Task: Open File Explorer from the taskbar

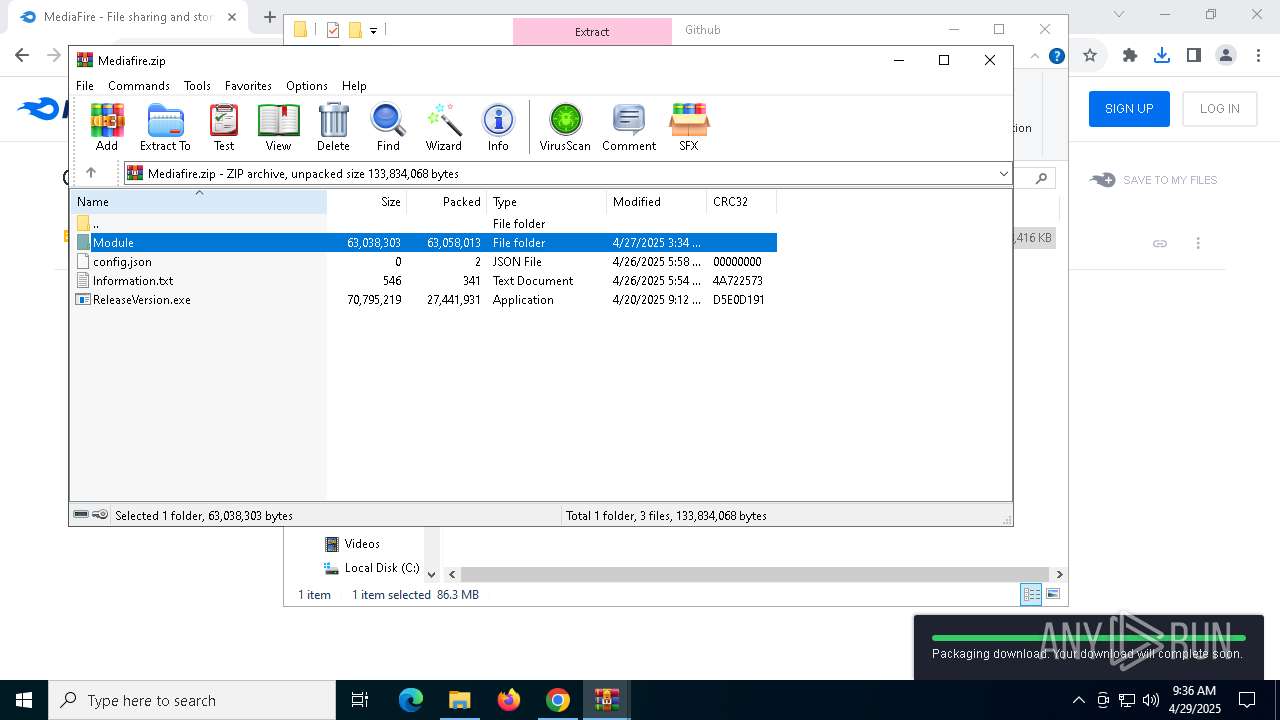Action: coord(459,700)
